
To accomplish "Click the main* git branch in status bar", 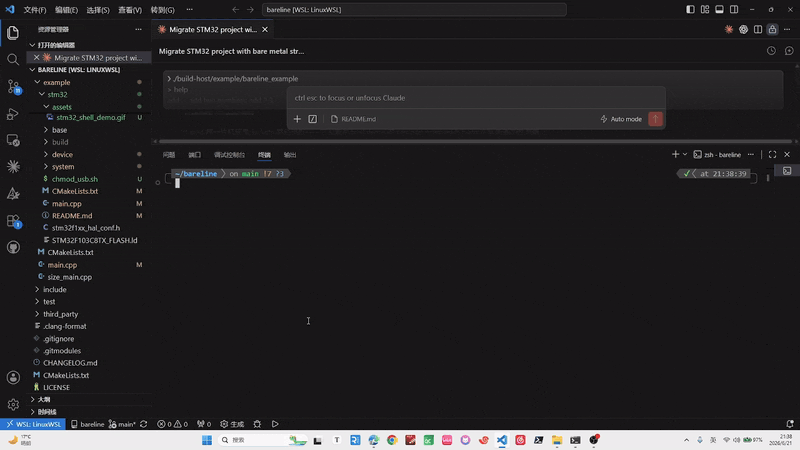I will [x=122, y=424].
